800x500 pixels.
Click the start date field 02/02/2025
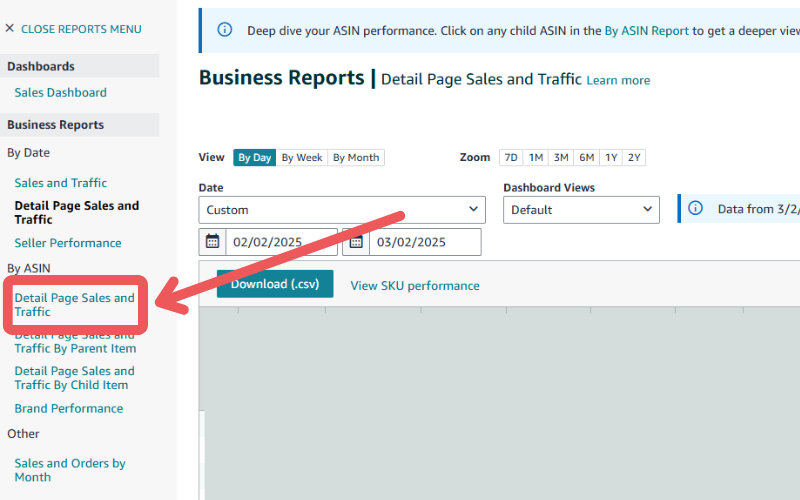[x=281, y=242]
